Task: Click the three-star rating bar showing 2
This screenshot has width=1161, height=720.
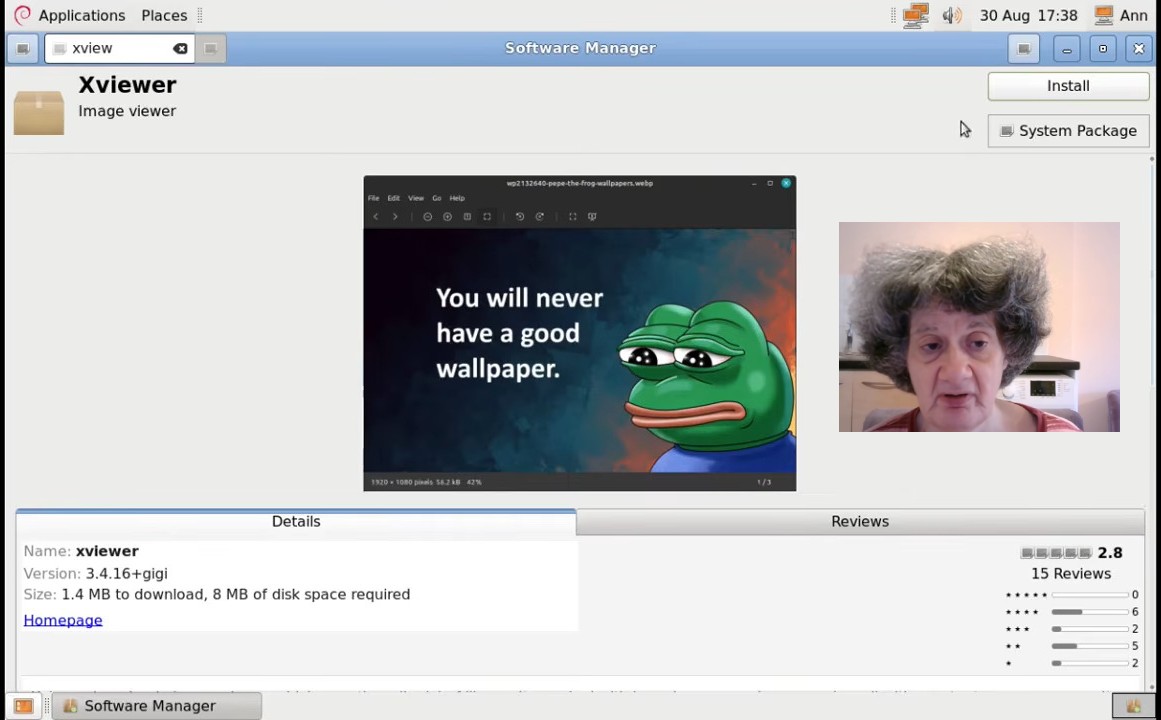Action: click(x=1089, y=629)
